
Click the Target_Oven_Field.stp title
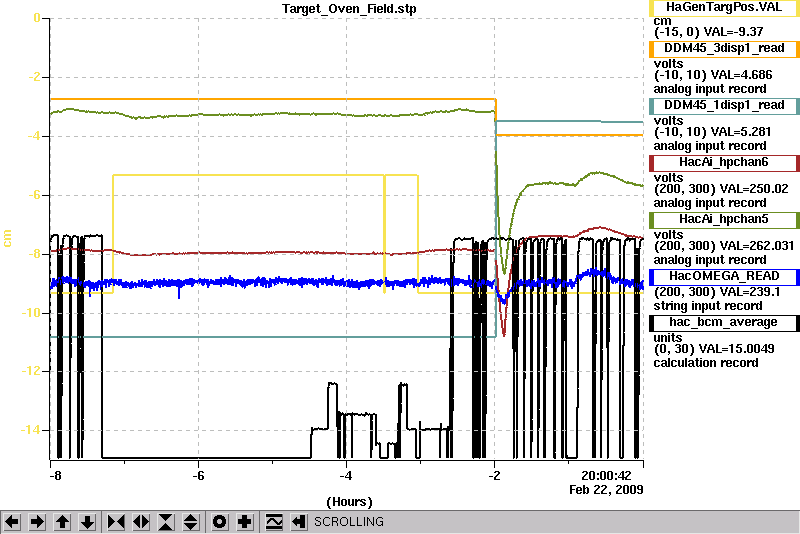click(x=349, y=9)
